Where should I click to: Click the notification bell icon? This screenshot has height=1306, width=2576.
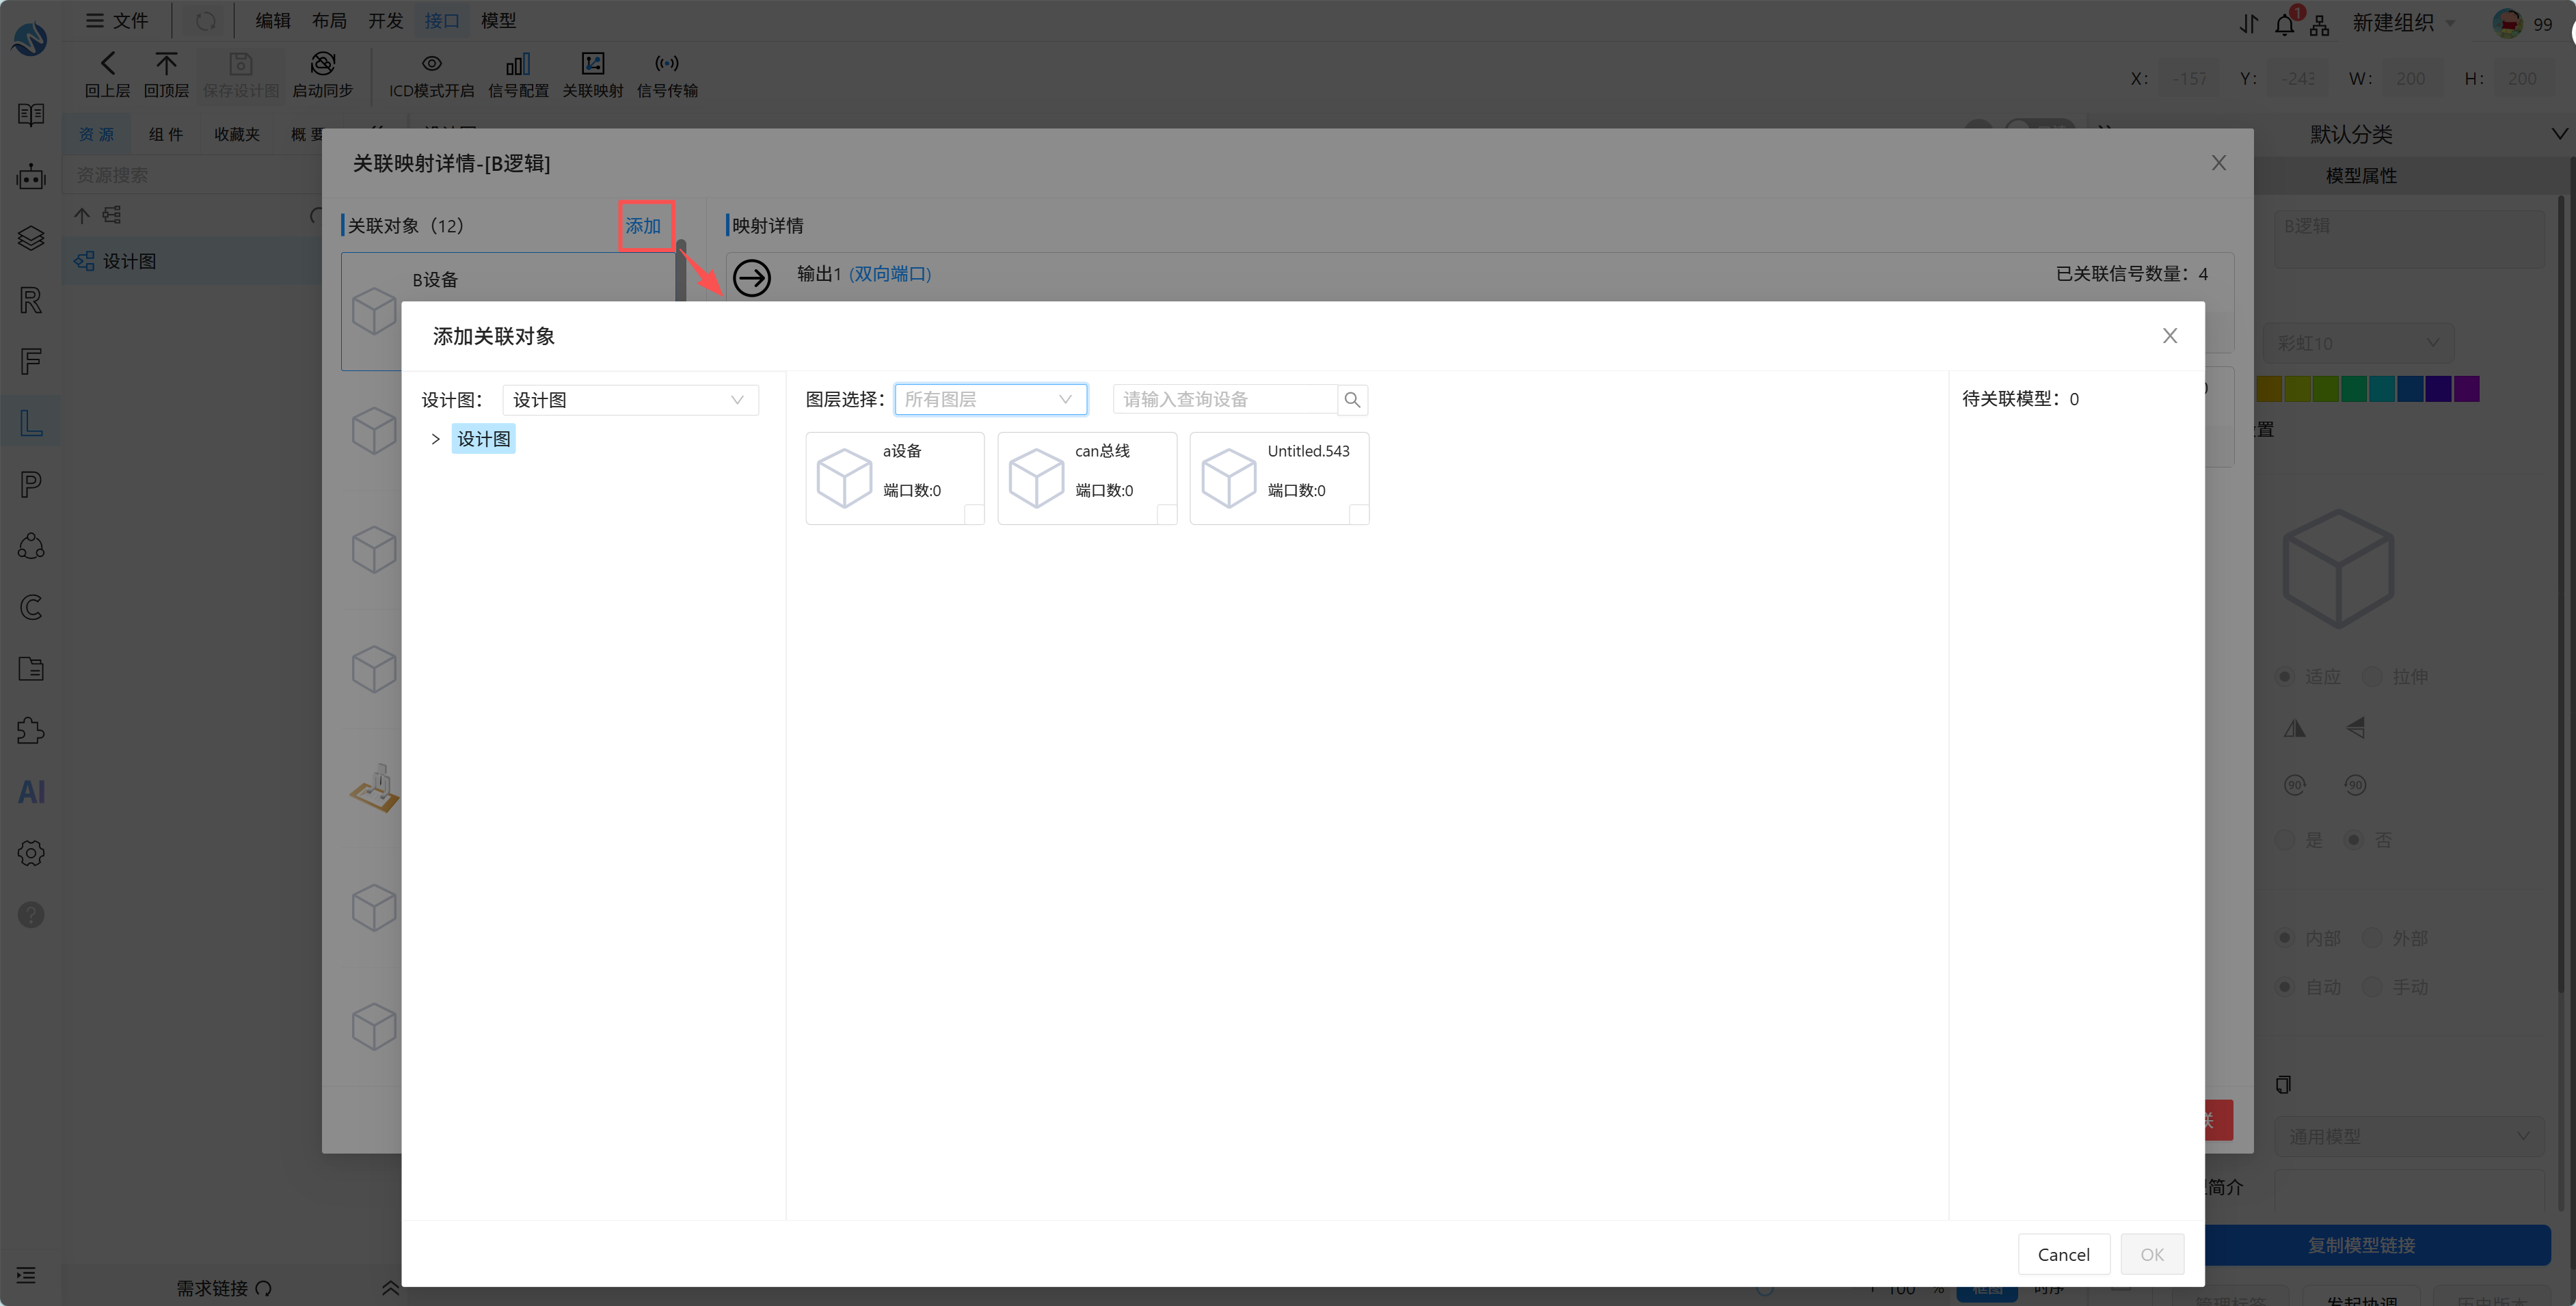click(2285, 24)
